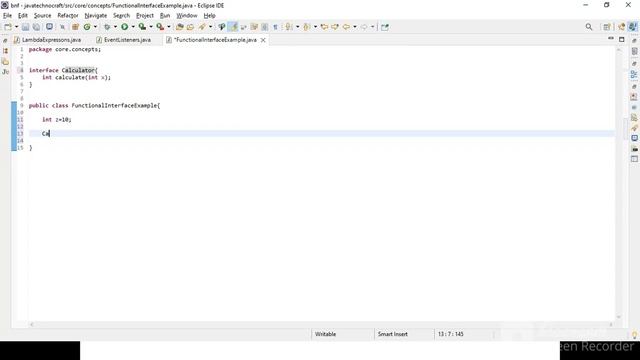Click the text 'int z=10;'
Screen dimensions: 640x360
pyautogui.click(x=57, y=120)
